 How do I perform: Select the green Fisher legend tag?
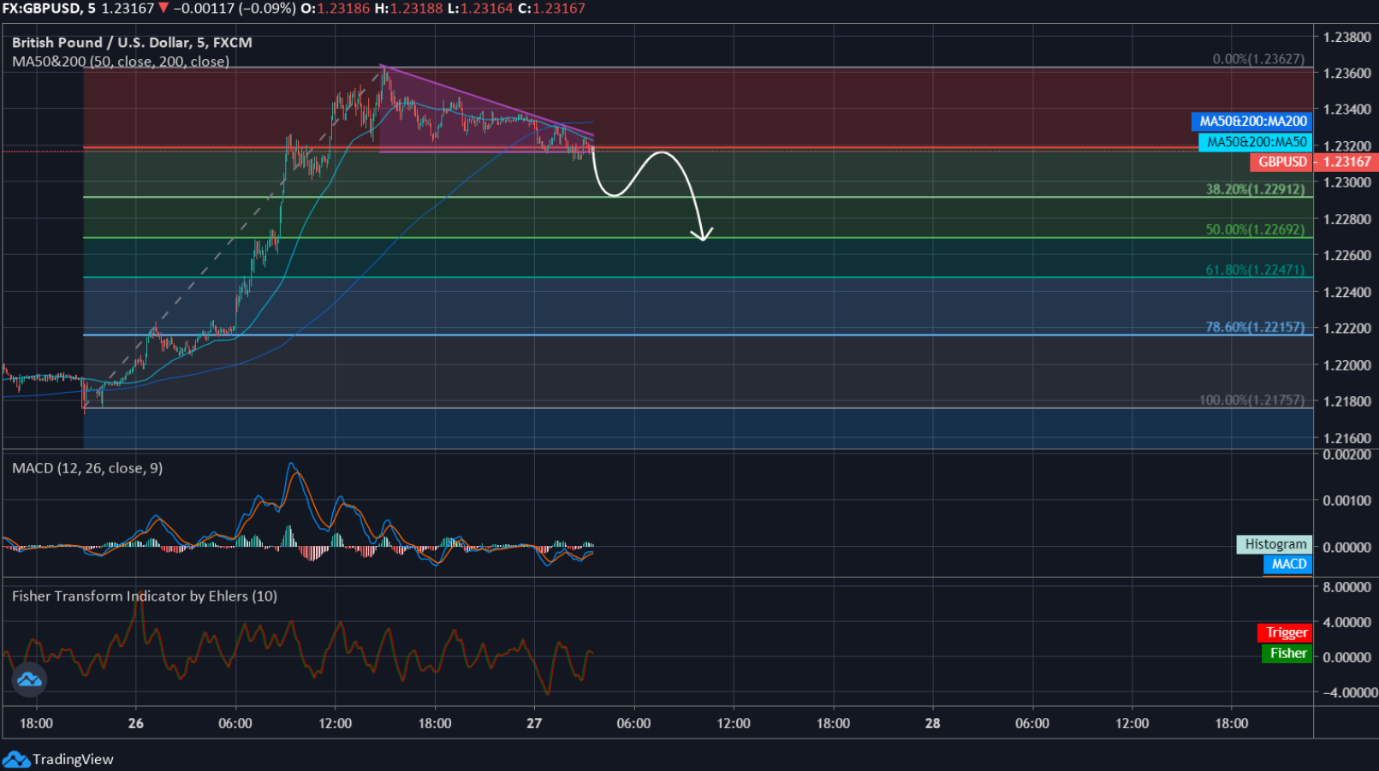click(1287, 653)
